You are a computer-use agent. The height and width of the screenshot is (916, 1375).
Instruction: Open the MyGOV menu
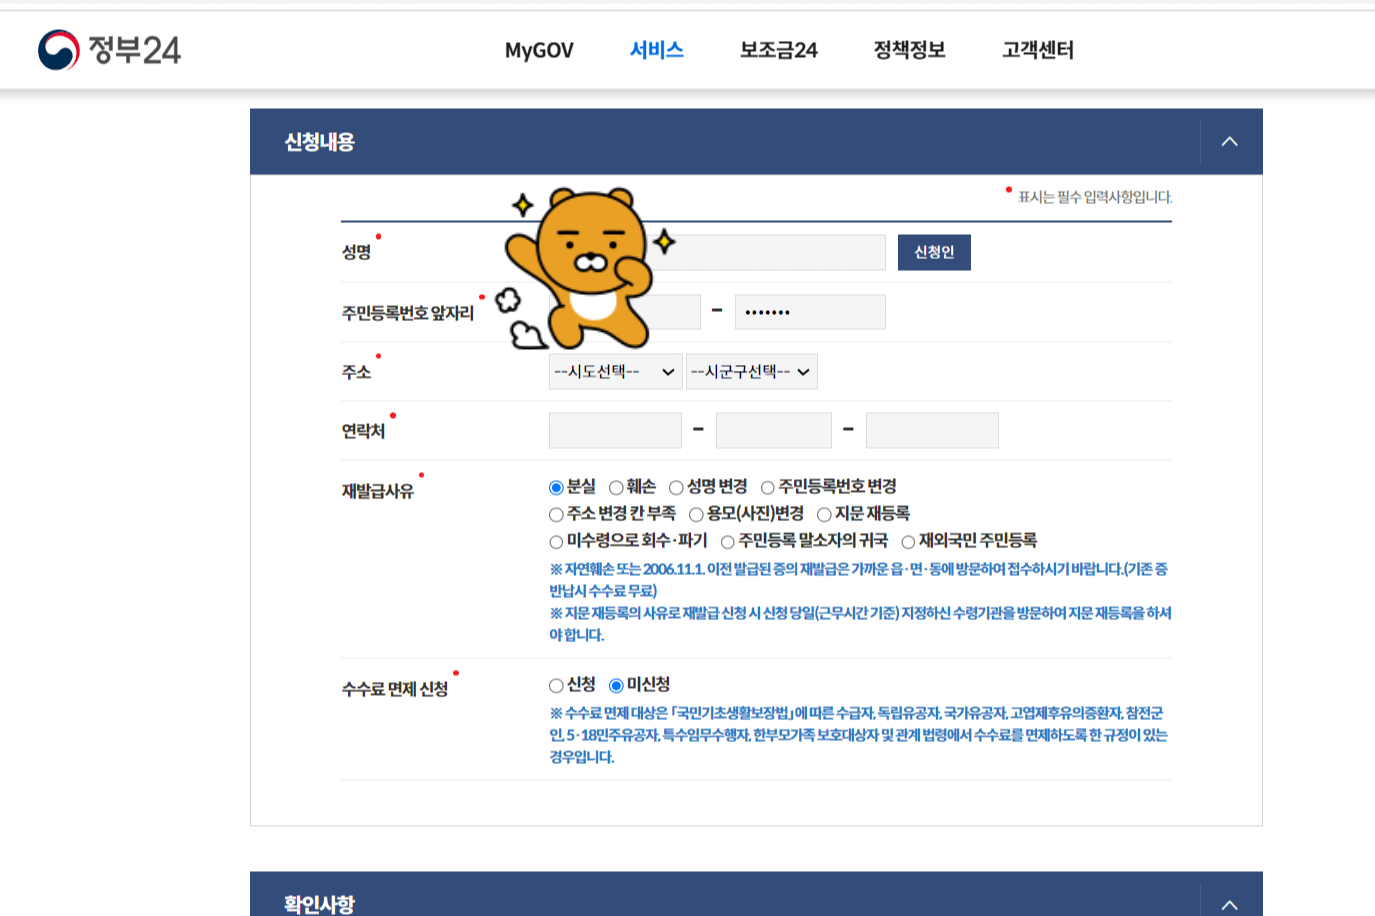point(538,50)
